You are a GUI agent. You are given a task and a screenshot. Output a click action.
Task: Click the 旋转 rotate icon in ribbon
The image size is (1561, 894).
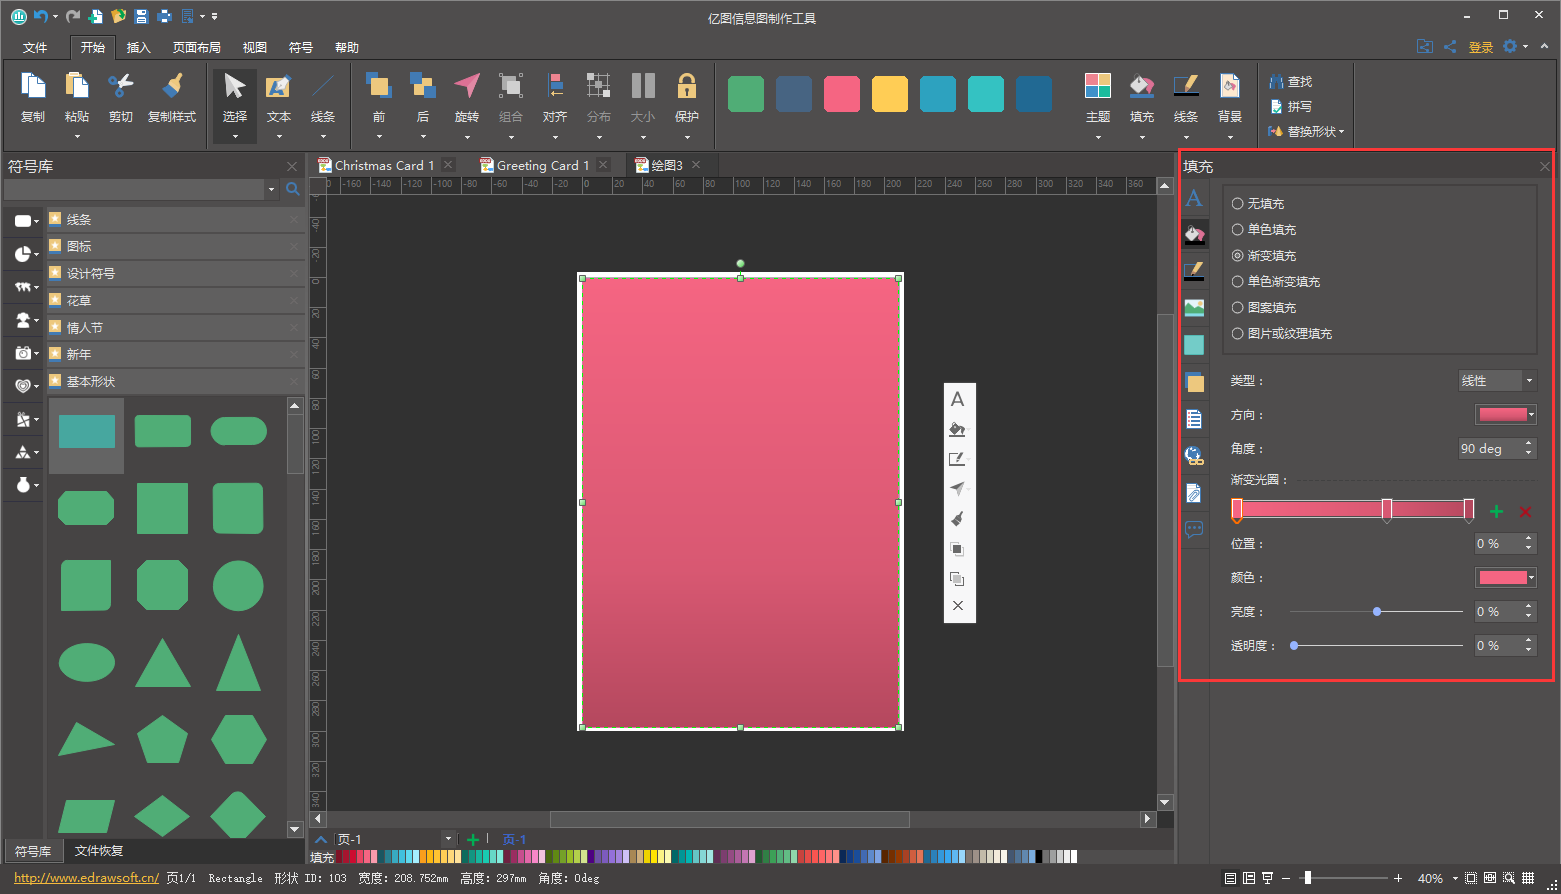[466, 87]
